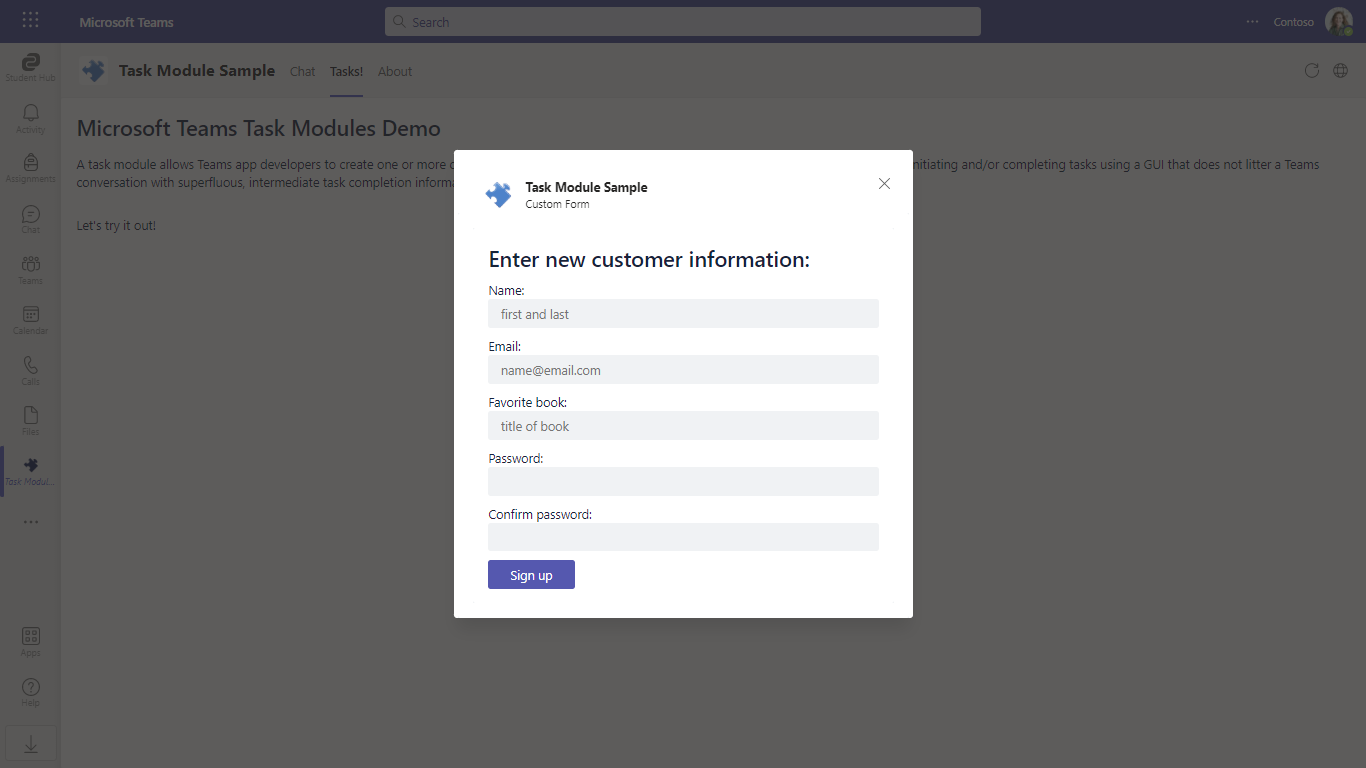Click the globe open-in-website icon
The image size is (1366, 768).
coord(1341,70)
